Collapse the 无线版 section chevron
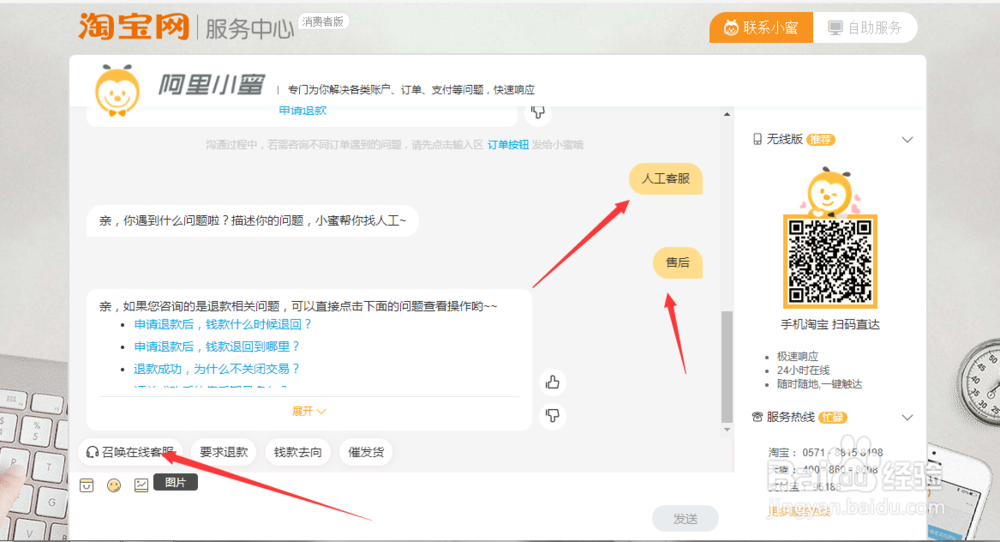This screenshot has height=542, width=1000. coord(907,140)
